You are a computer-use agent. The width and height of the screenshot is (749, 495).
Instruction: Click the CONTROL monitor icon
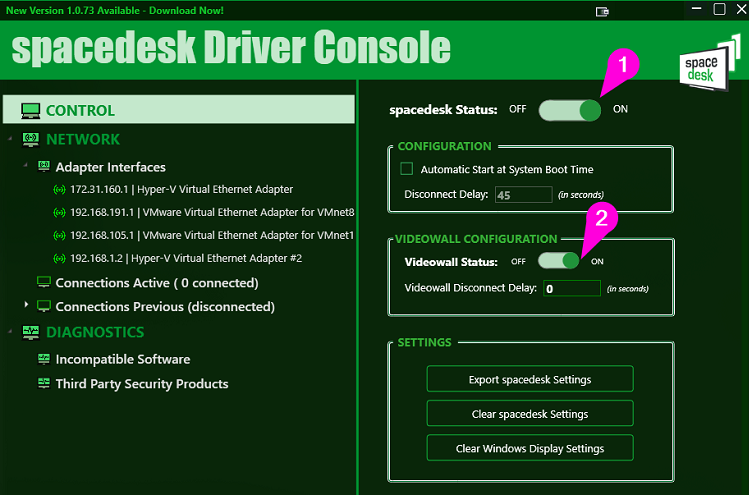tap(31, 110)
